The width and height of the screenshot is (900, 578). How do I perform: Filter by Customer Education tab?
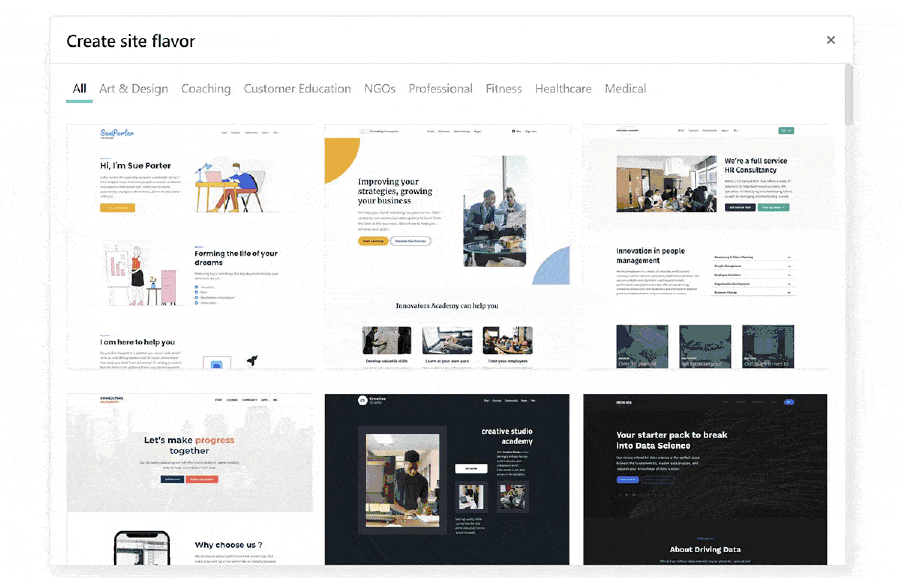(x=297, y=89)
